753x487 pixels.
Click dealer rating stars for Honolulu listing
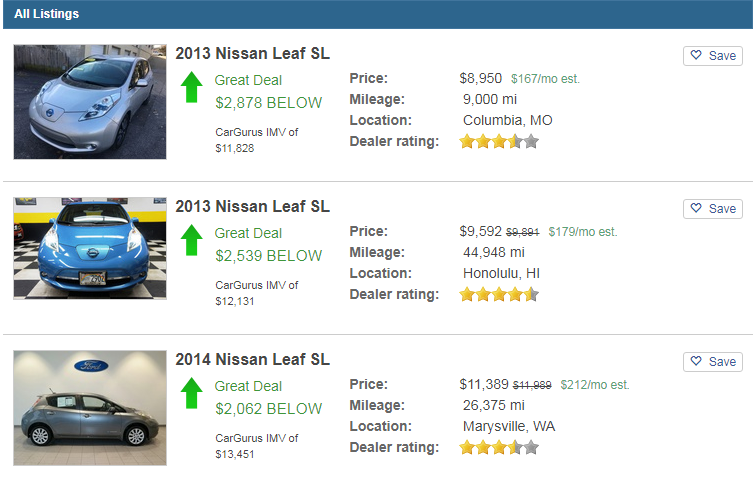click(x=498, y=295)
